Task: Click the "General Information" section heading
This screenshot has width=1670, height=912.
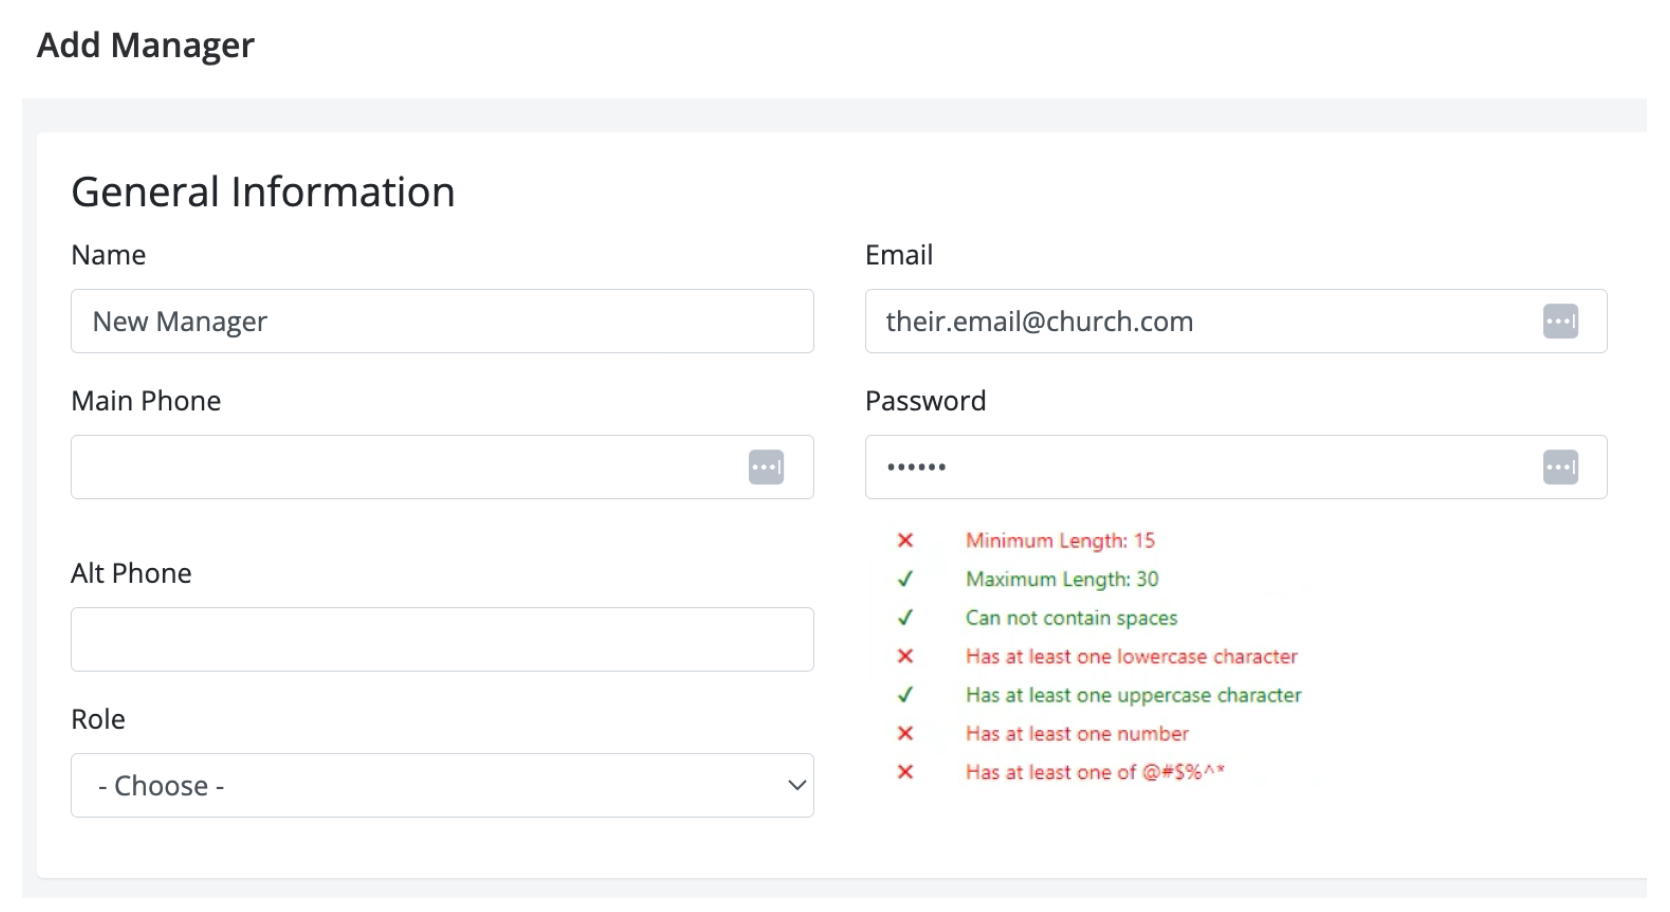Action: (263, 191)
